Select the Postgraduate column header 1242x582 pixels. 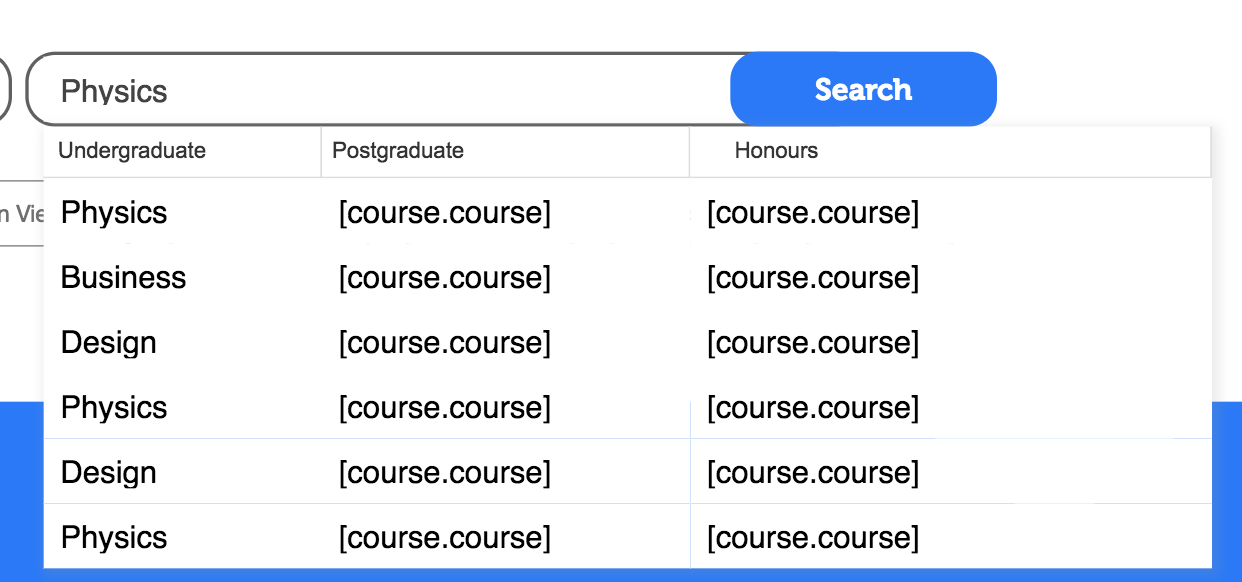398,151
